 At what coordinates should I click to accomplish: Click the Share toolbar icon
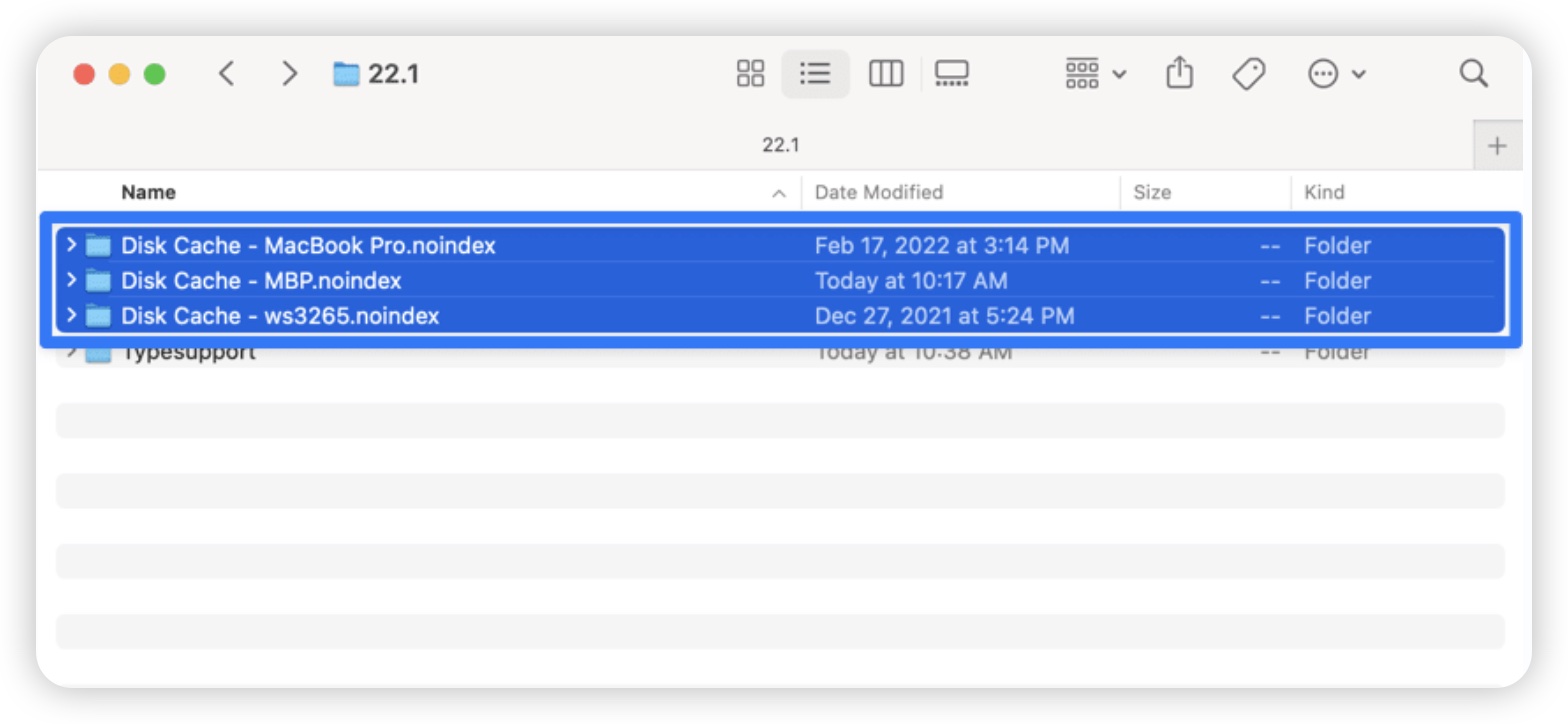pyautogui.click(x=1180, y=72)
